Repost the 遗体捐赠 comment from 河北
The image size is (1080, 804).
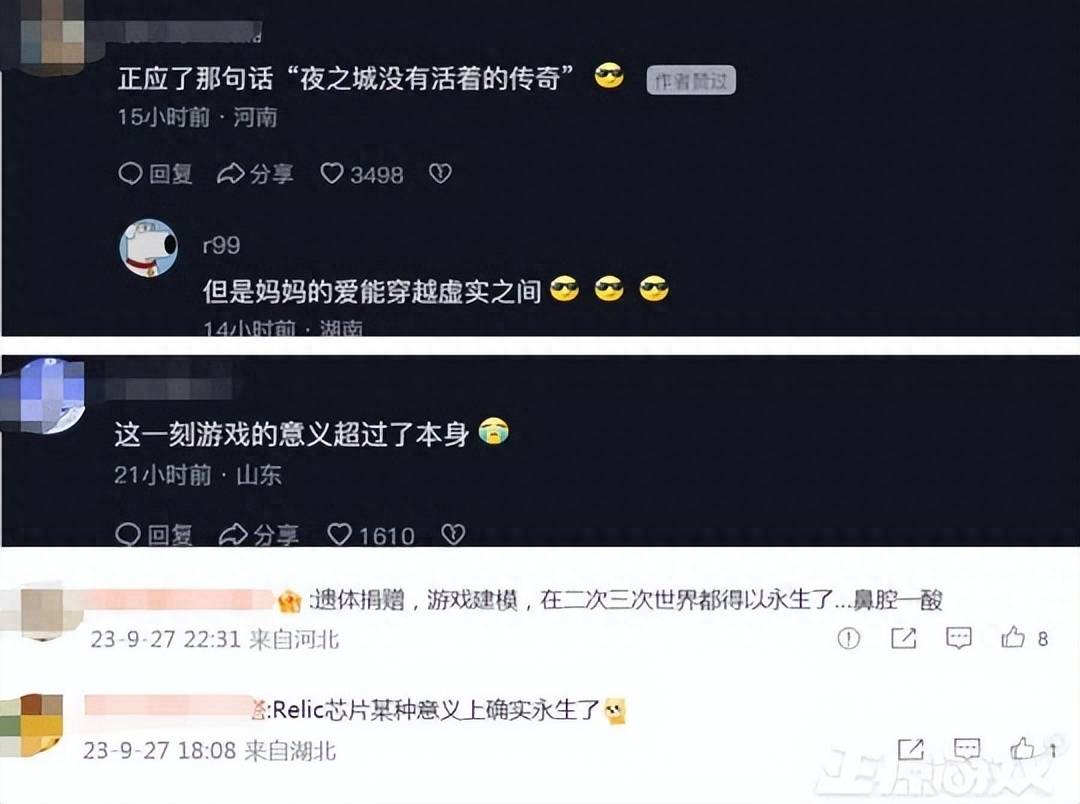click(x=903, y=639)
